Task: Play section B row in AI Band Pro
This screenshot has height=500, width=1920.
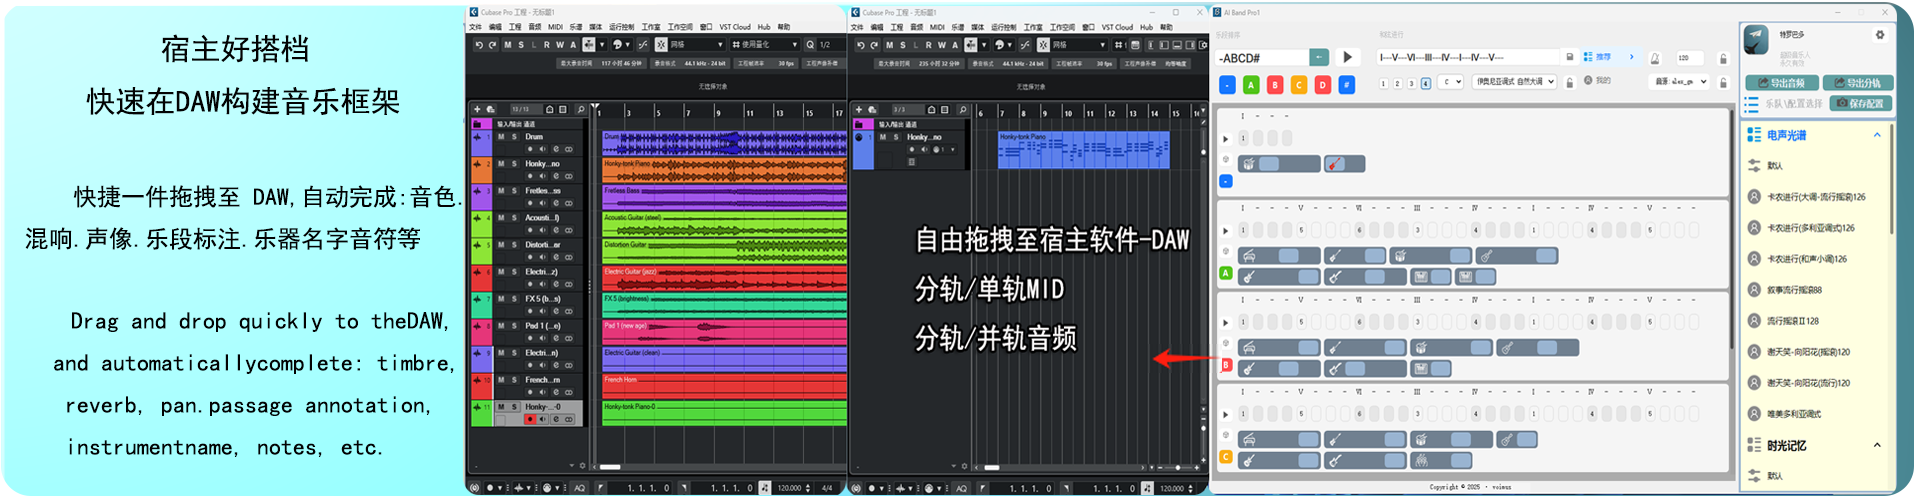Action: click(1226, 323)
